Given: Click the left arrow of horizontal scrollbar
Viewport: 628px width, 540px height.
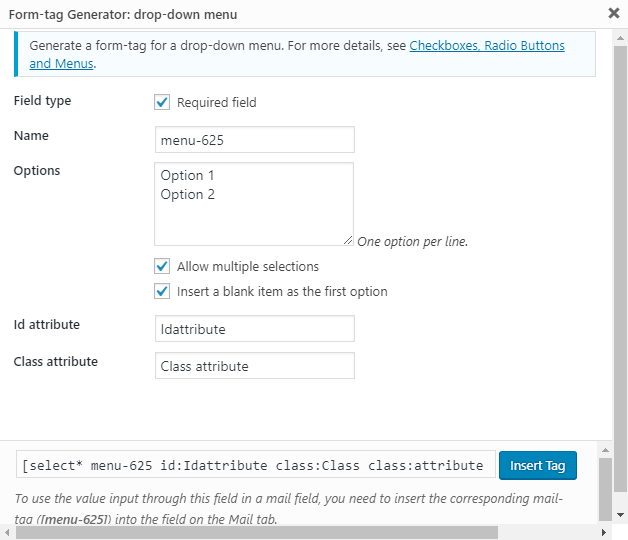Looking at the screenshot, I should (x=7, y=531).
